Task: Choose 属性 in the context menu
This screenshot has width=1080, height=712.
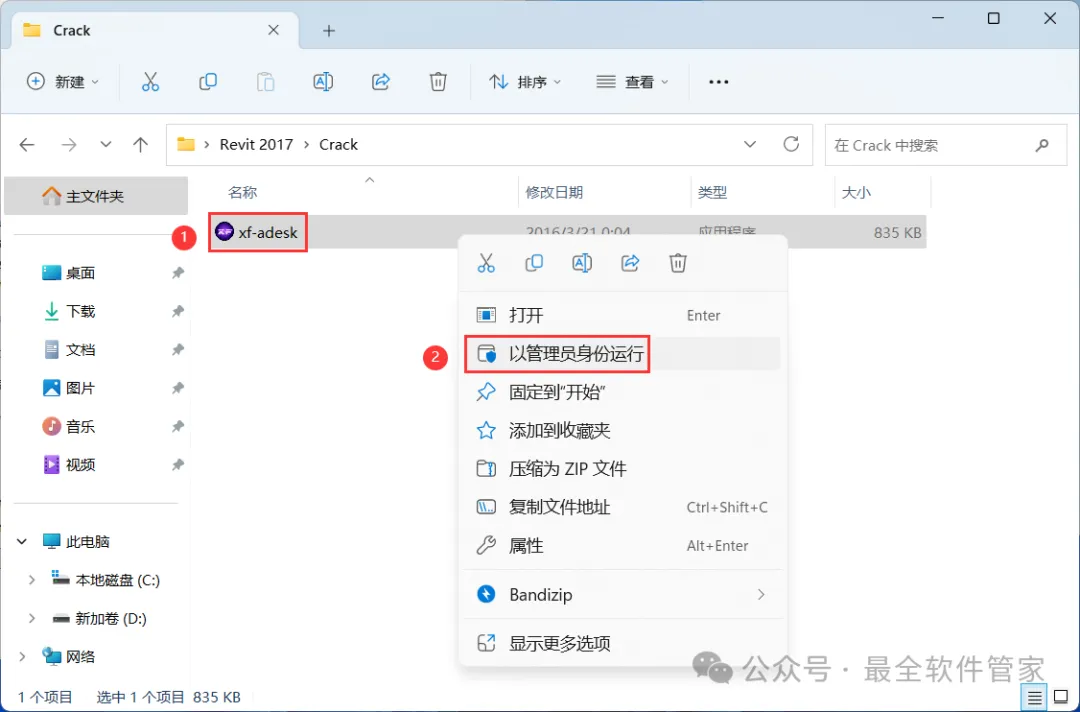Action: [623, 546]
